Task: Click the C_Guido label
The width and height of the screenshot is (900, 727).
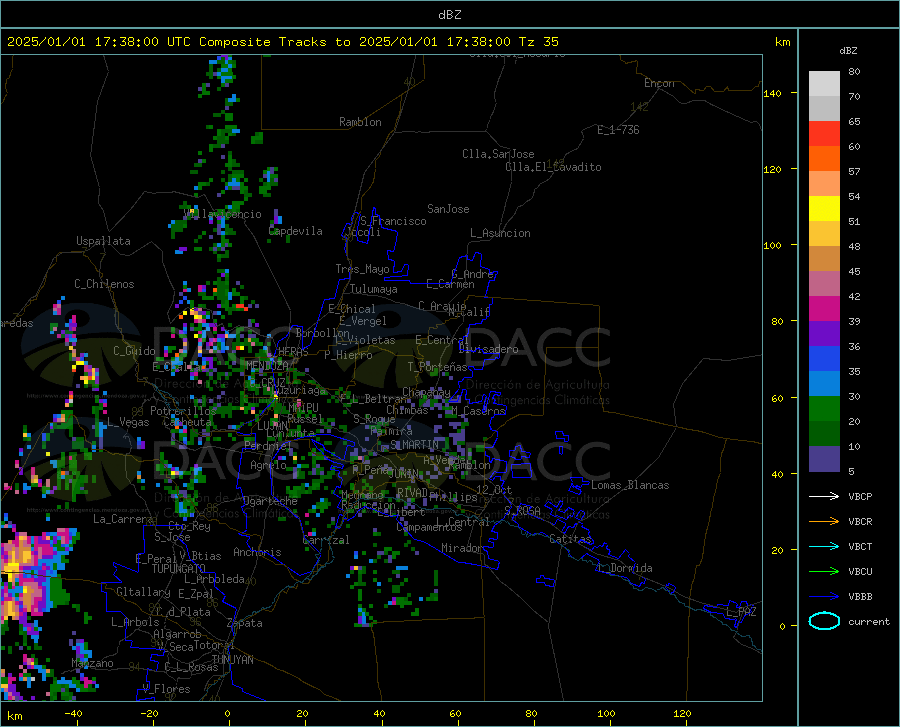Action: click(x=134, y=351)
